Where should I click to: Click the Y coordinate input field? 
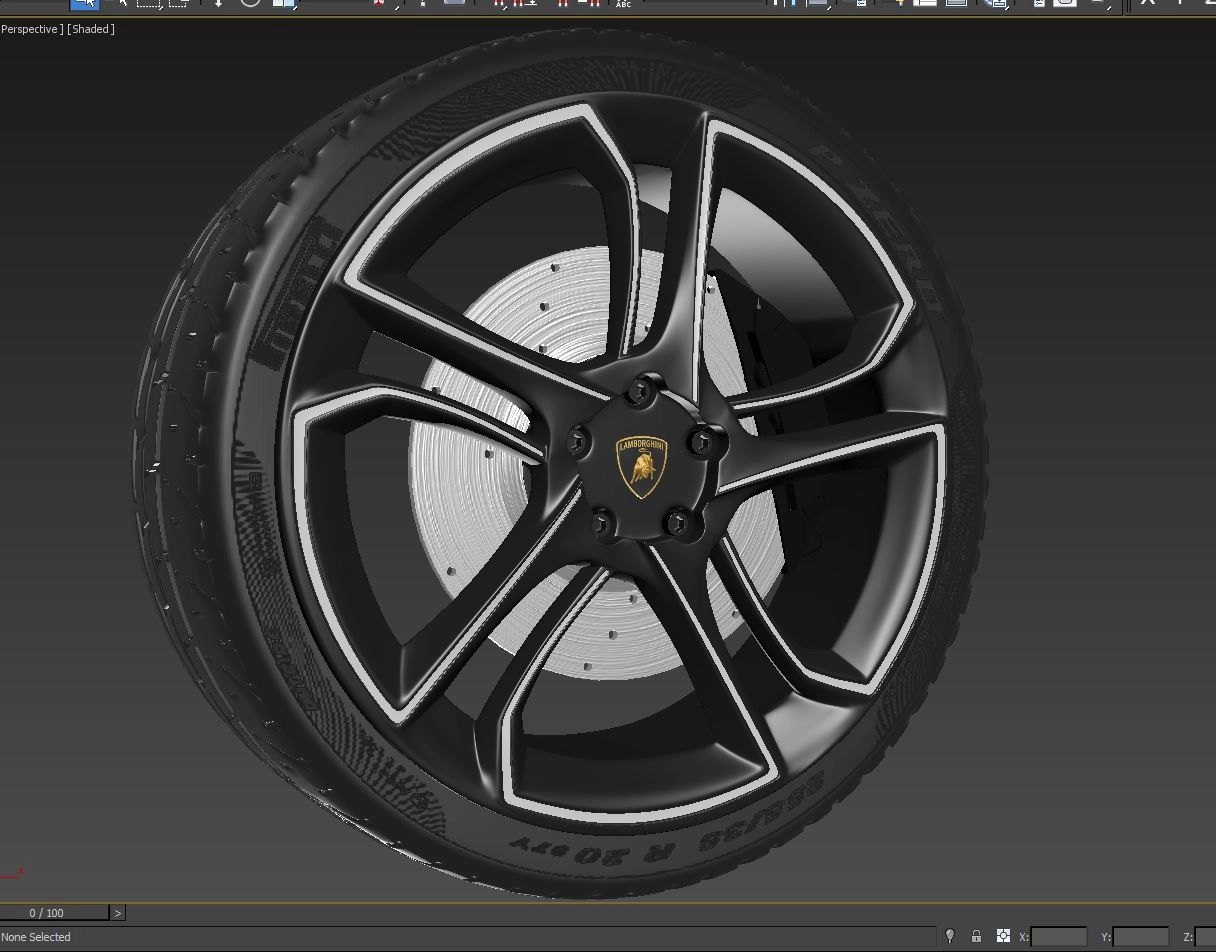point(1140,937)
